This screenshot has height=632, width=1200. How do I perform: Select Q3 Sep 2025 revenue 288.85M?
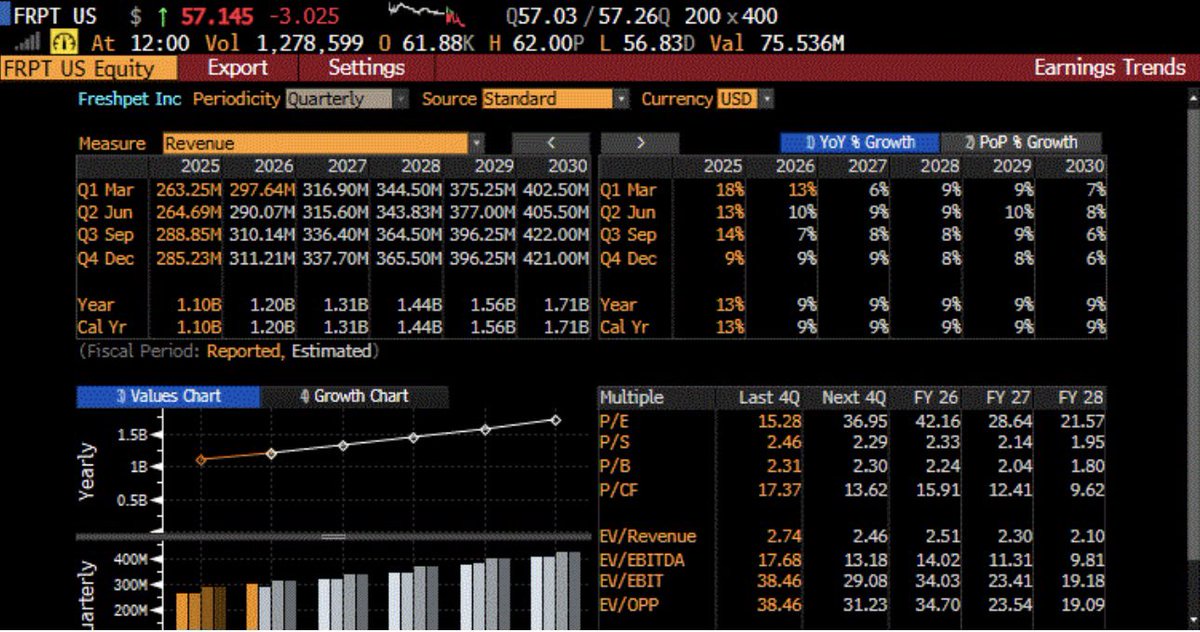click(x=187, y=235)
